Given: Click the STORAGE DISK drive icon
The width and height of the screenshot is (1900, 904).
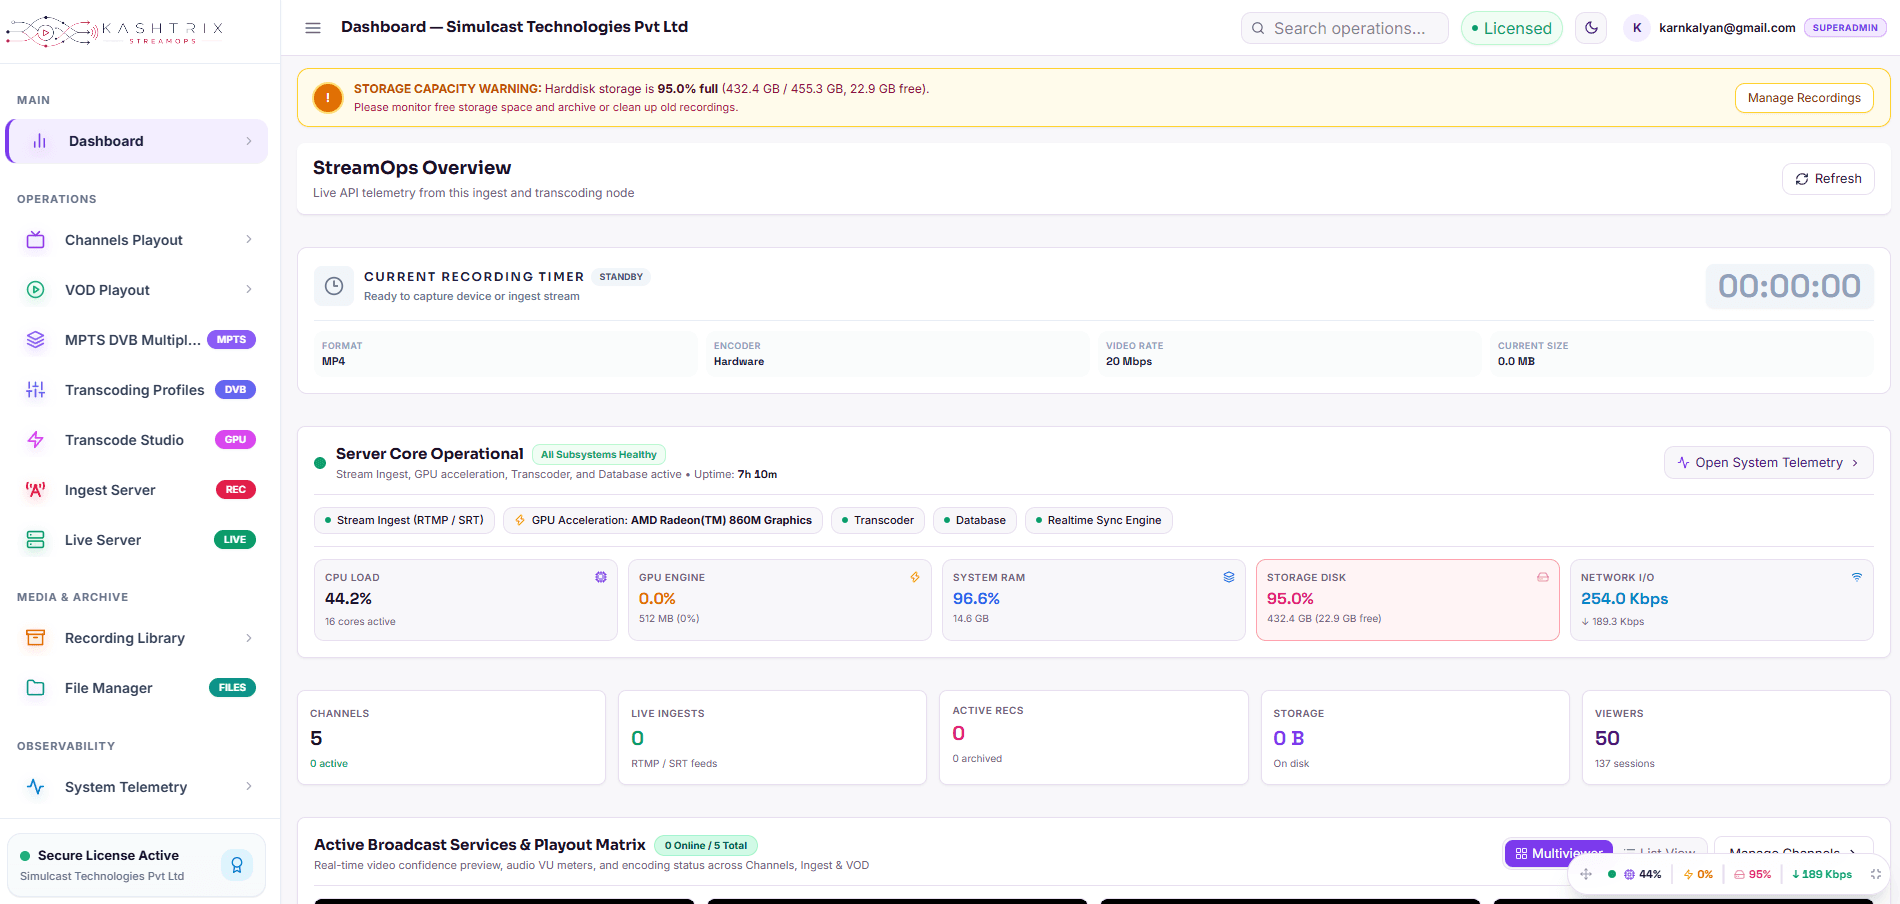Looking at the screenshot, I should [x=1543, y=577].
